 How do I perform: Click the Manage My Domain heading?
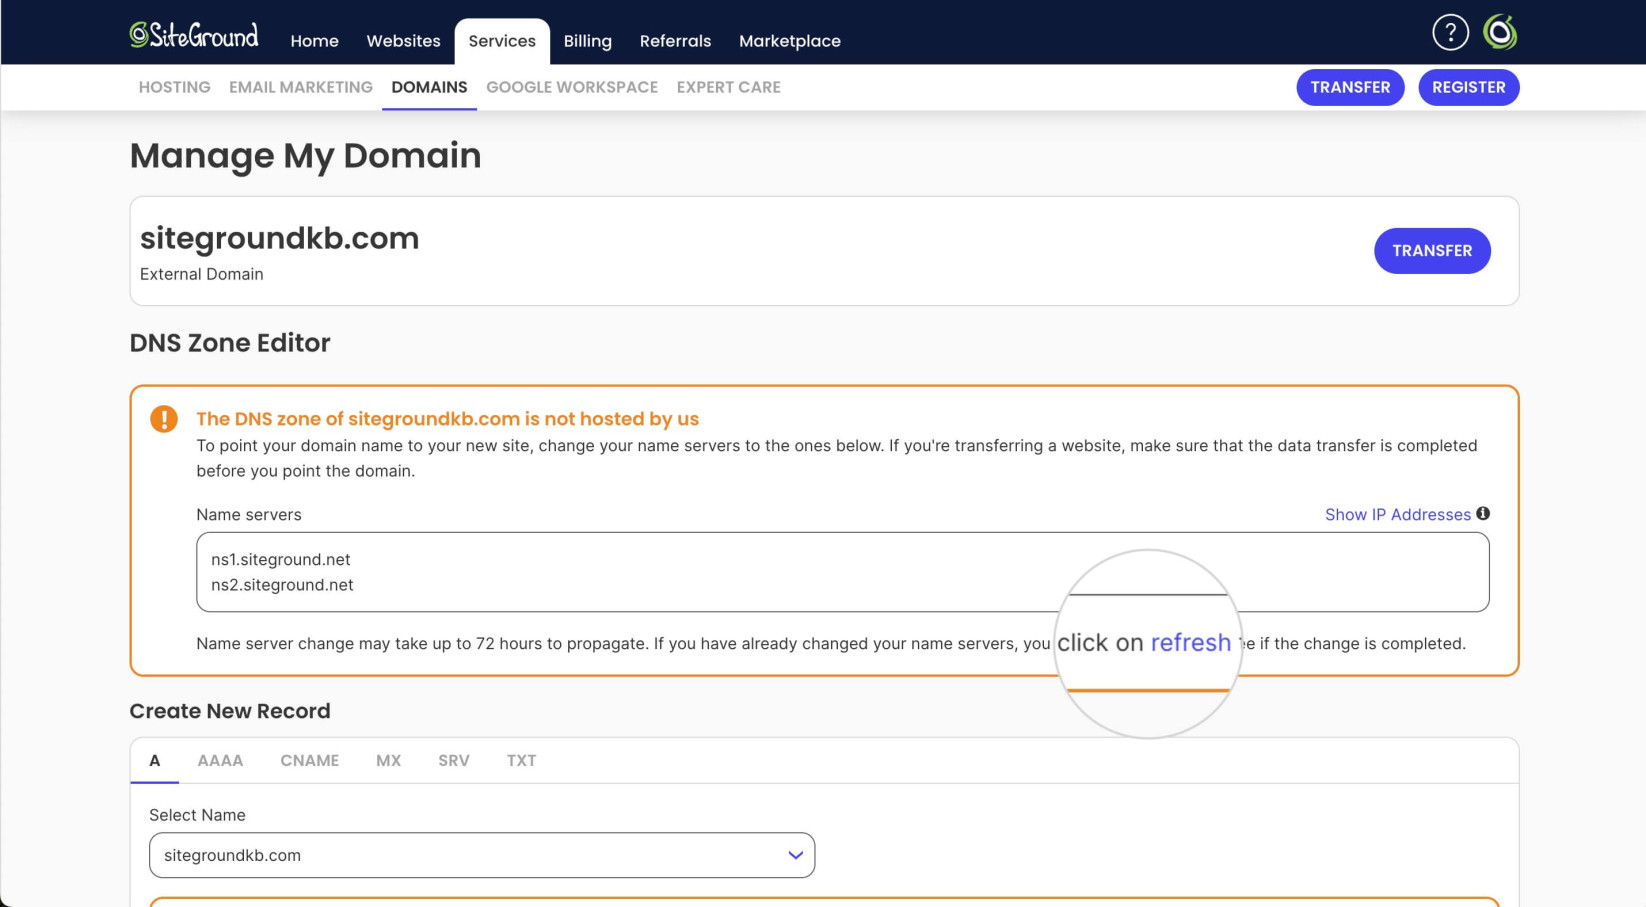pyautogui.click(x=305, y=156)
